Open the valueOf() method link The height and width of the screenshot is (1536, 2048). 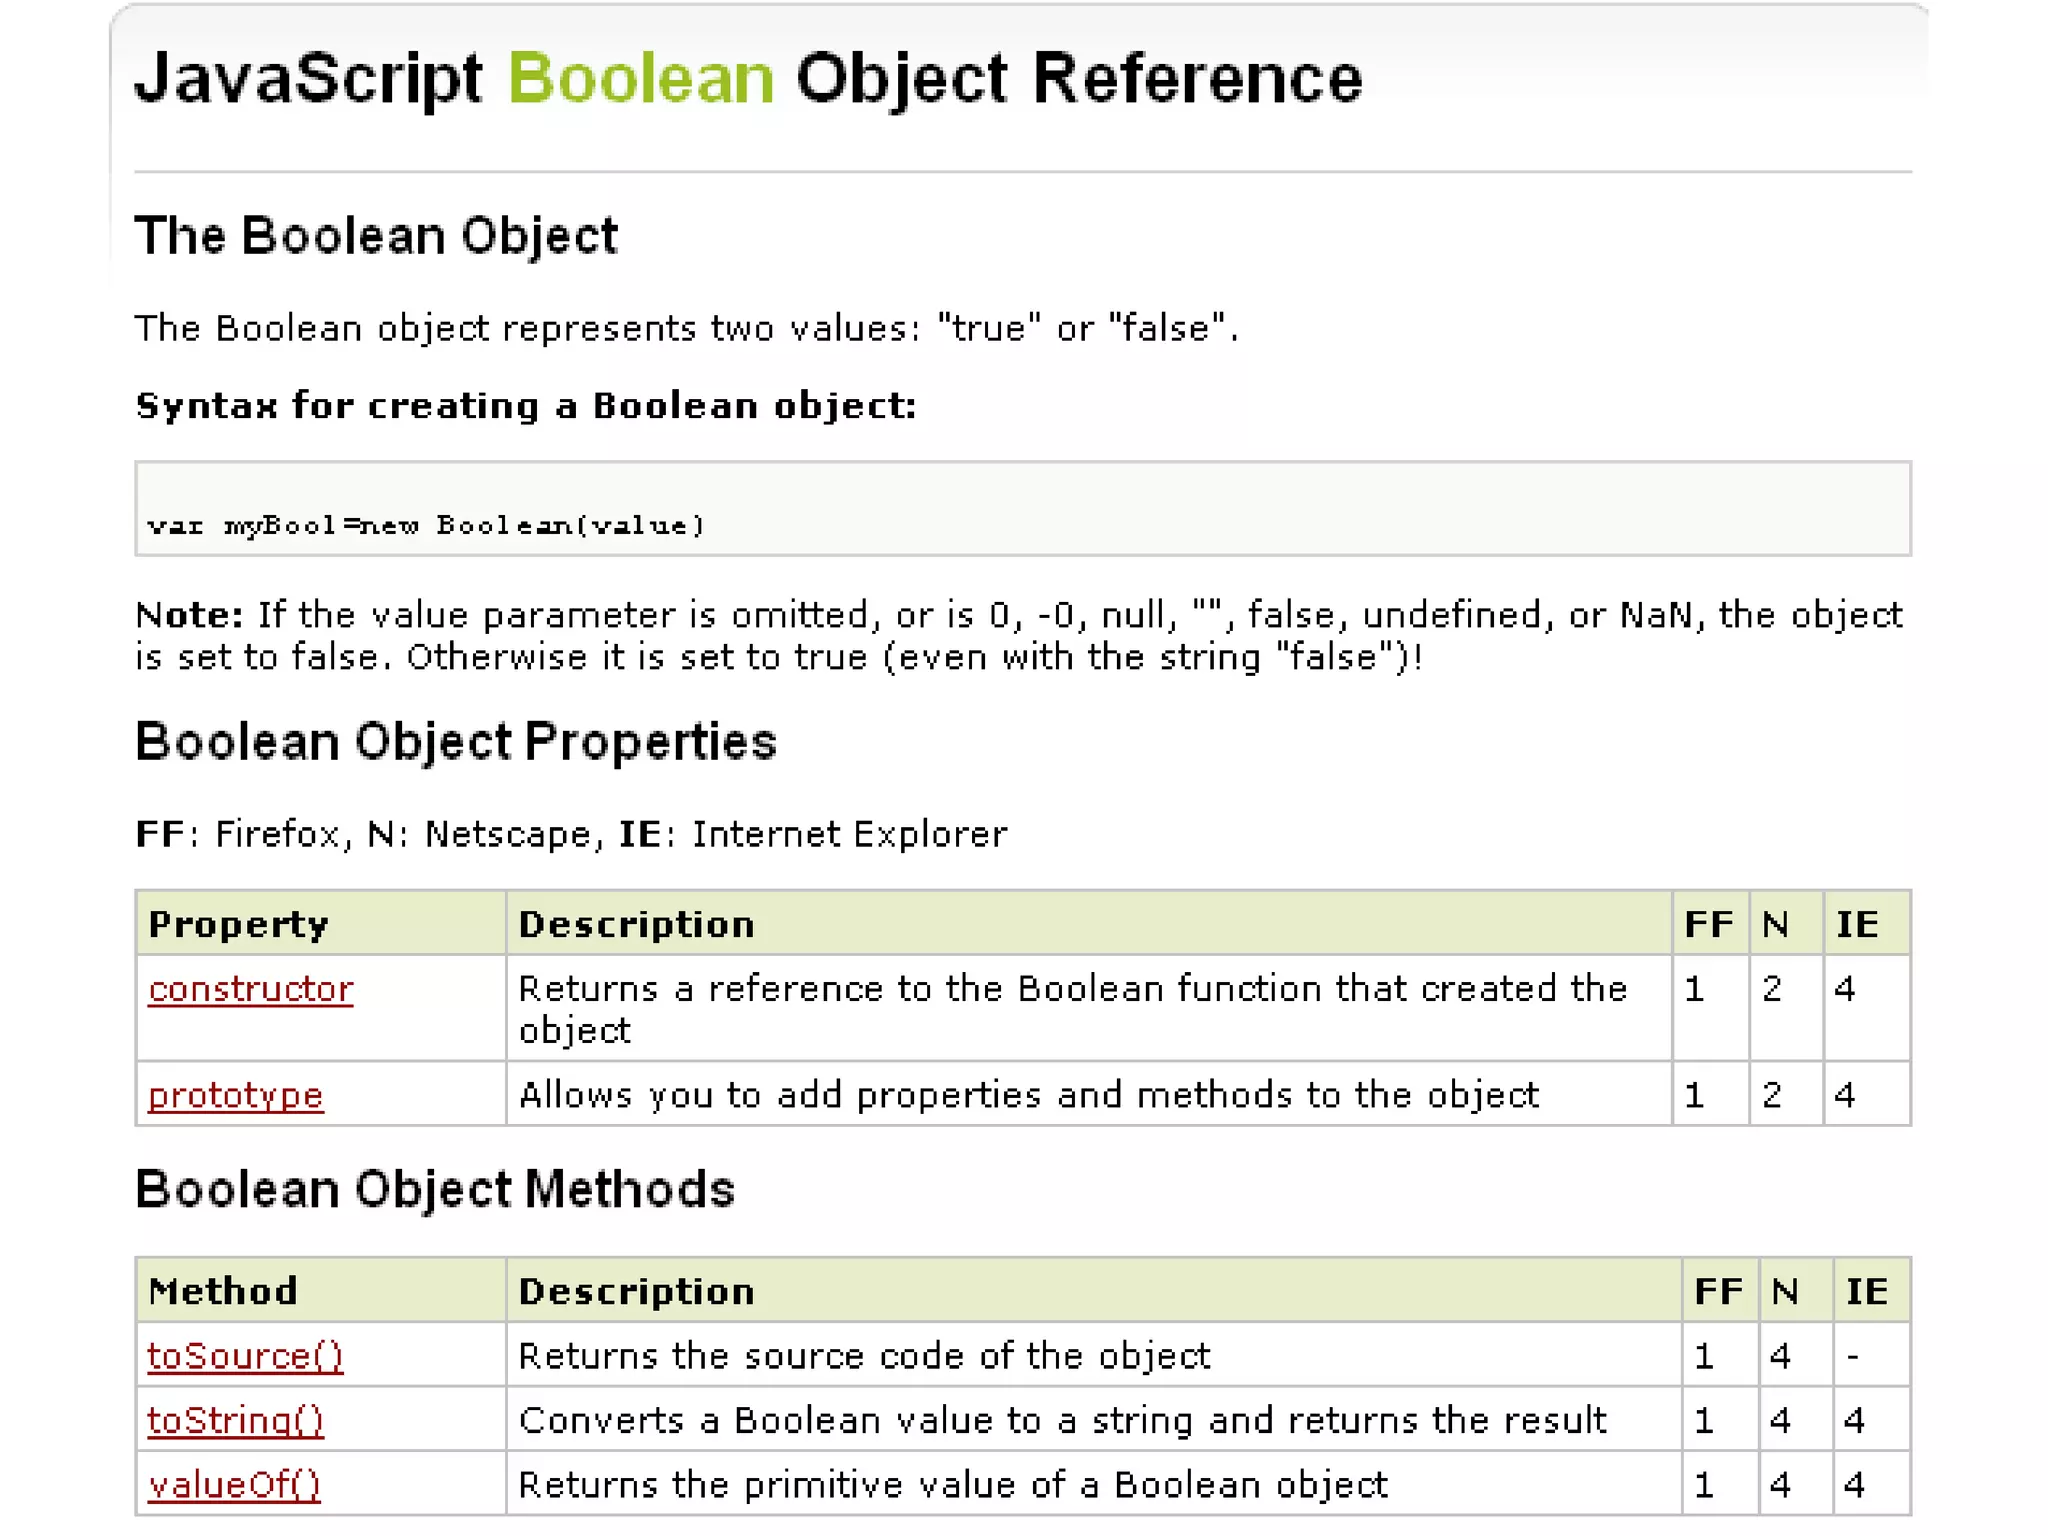pos(234,1485)
